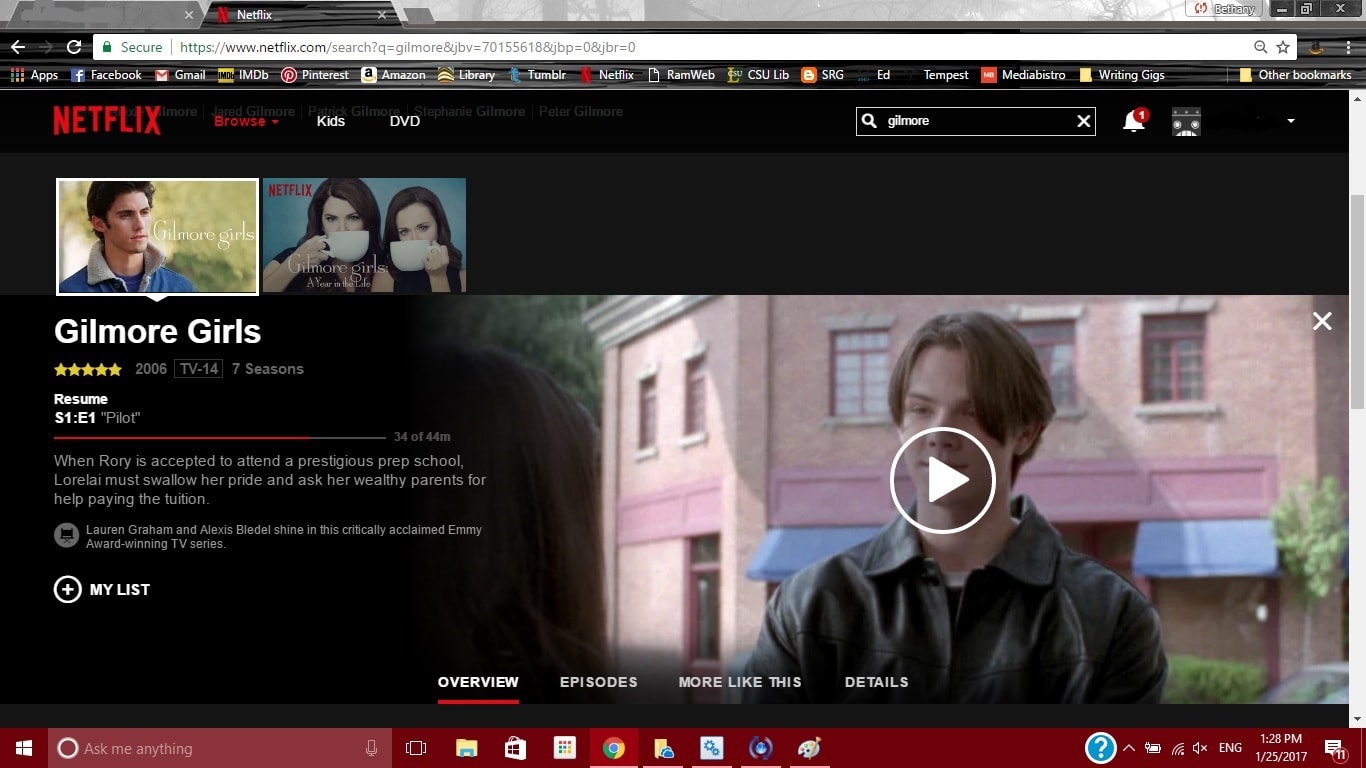Screen dimensions: 1366x768
Task: Open the More Like This tab
Action: (740, 682)
